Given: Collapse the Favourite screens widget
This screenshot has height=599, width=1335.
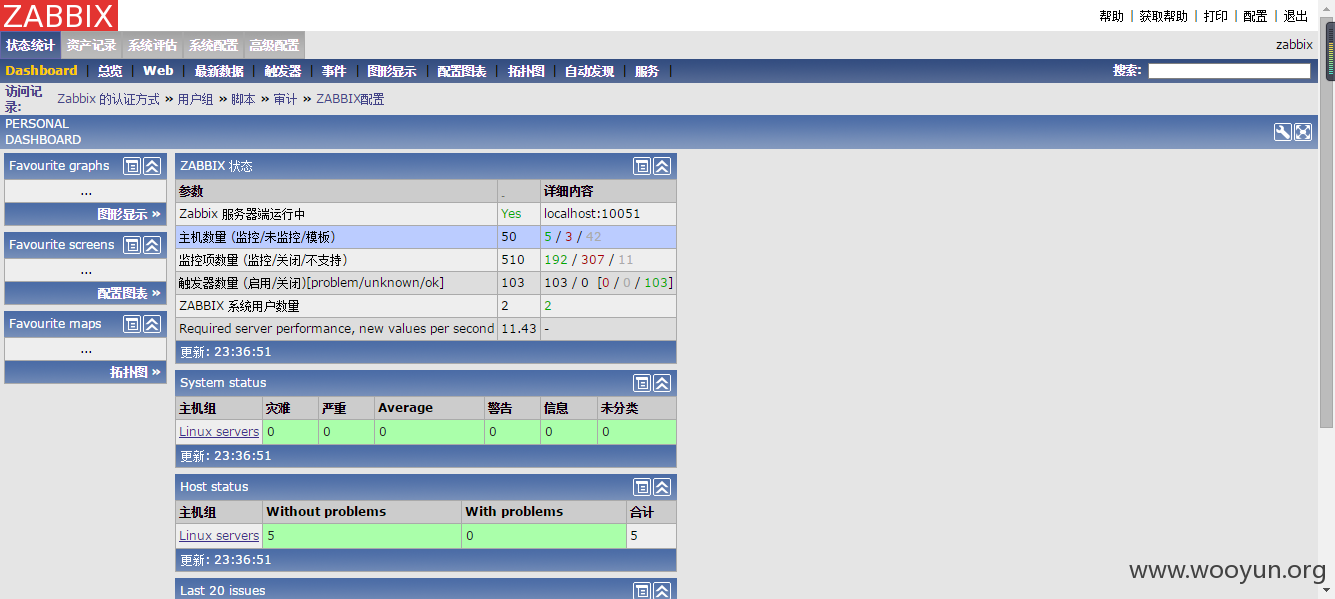Looking at the screenshot, I should 152,245.
